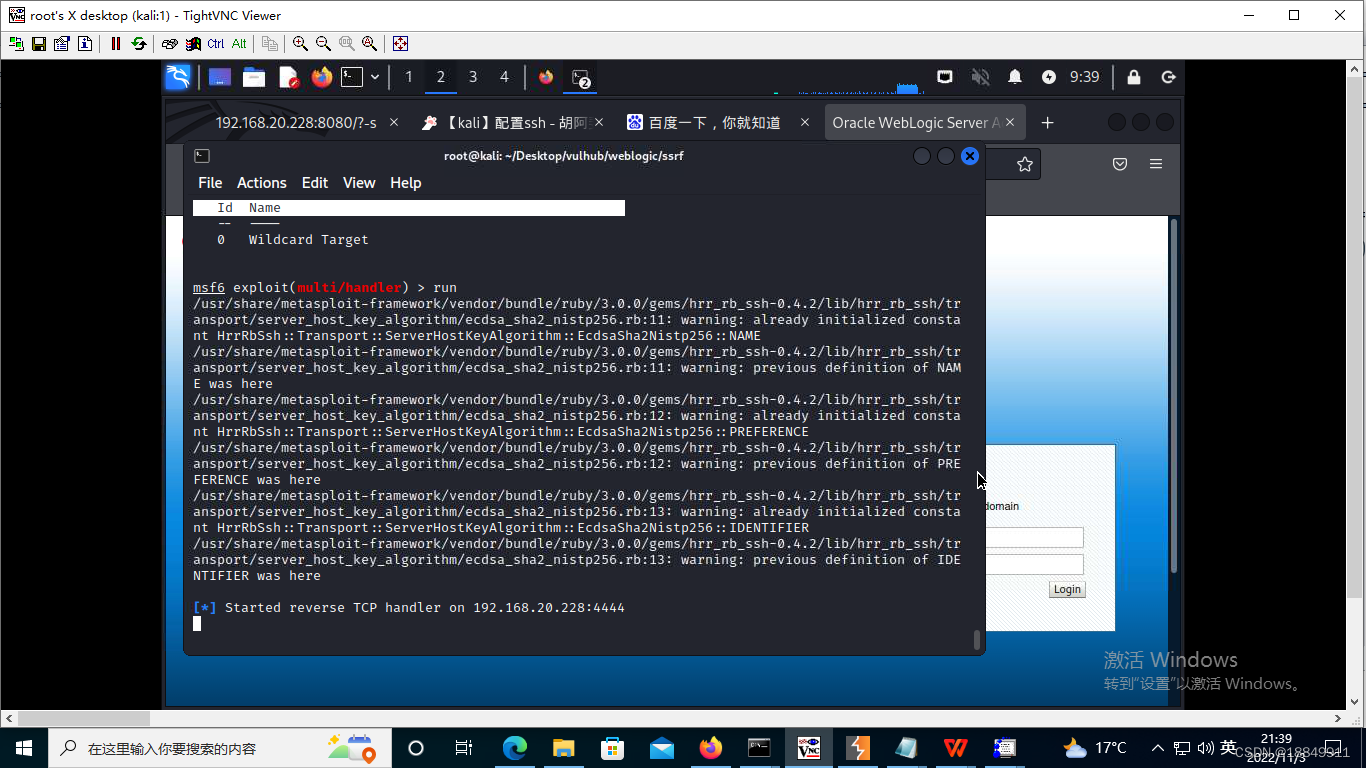1366x768 pixels.
Task: Unmute Kali volume tray icon
Action: click(980, 77)
